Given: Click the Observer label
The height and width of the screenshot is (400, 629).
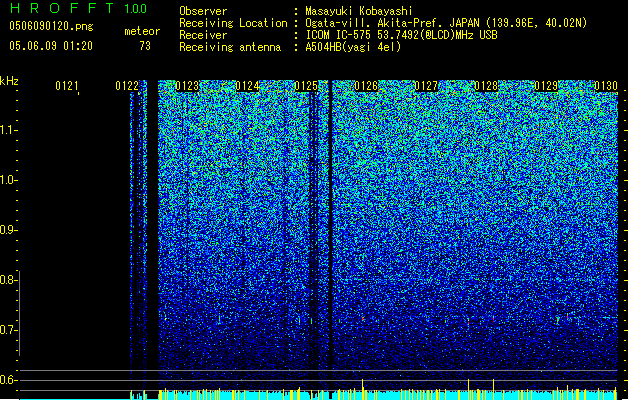Looking at the screenshot, I should click(203, 11).
